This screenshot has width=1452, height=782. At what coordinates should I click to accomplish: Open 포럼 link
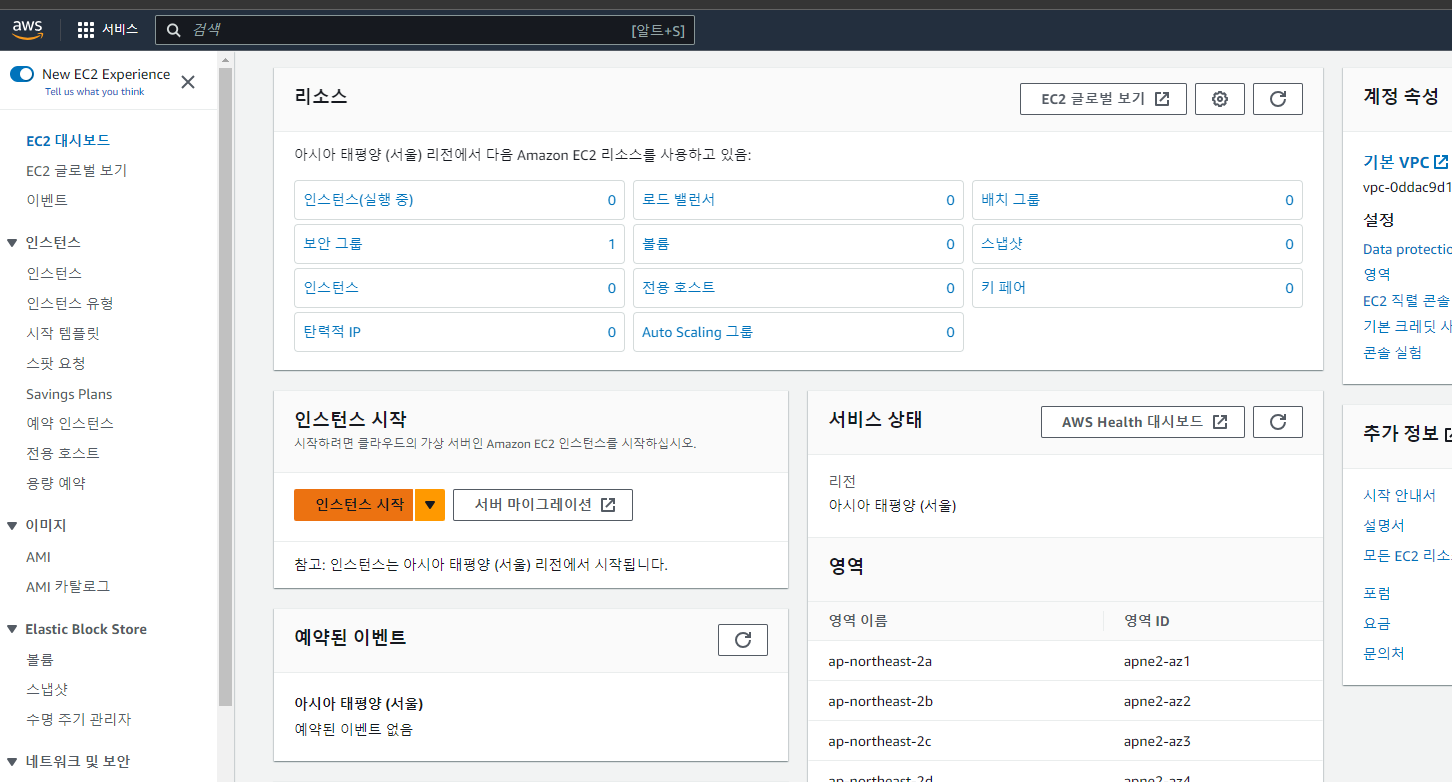(x=1377, y=593)
